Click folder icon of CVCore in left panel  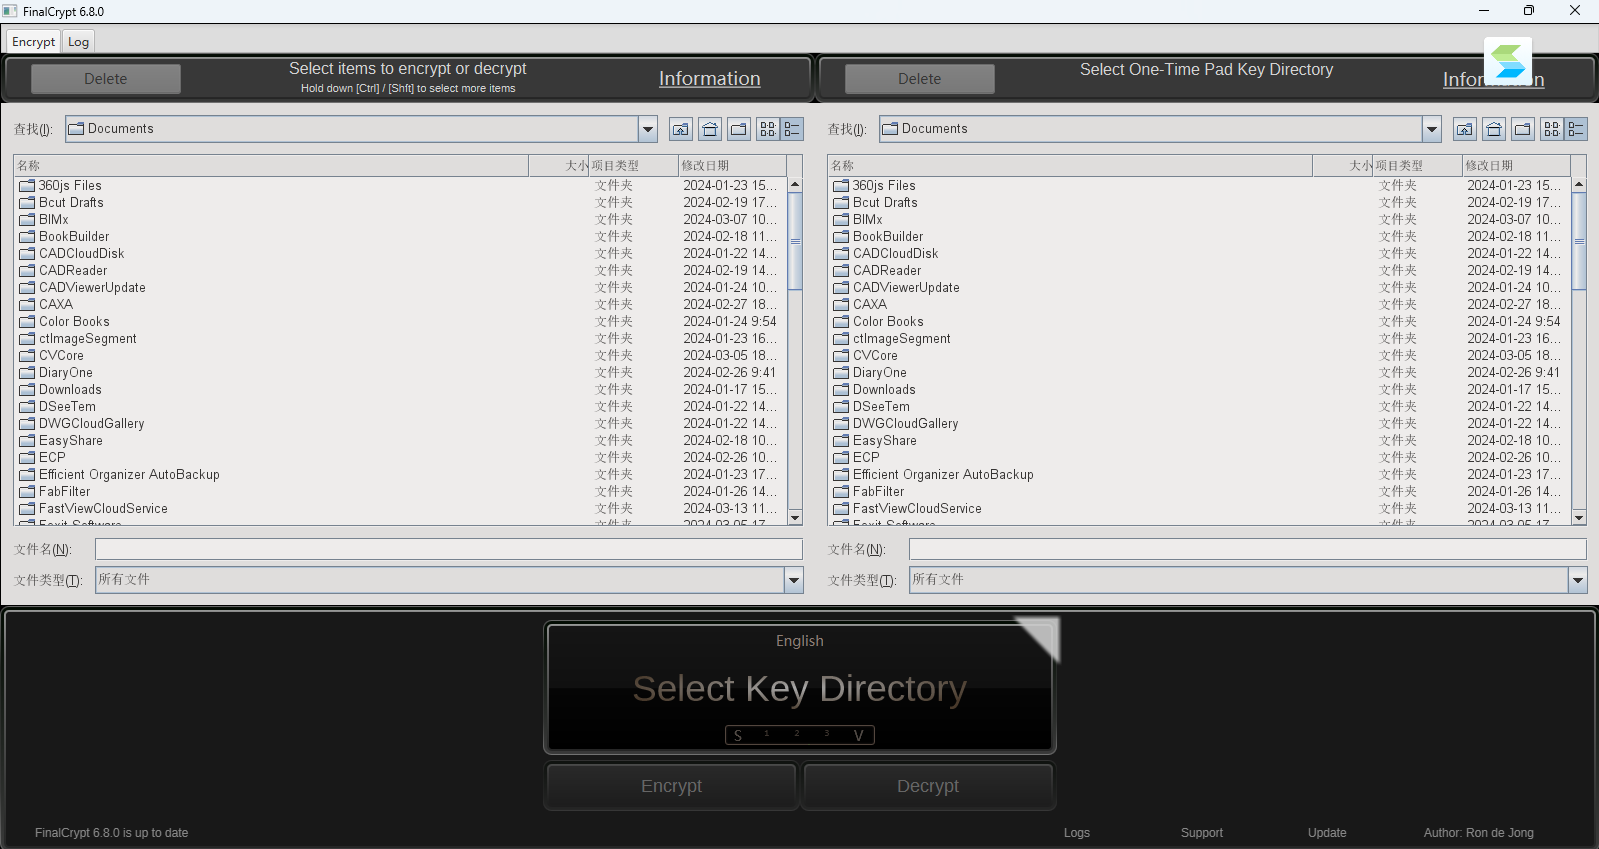(27, 356)
